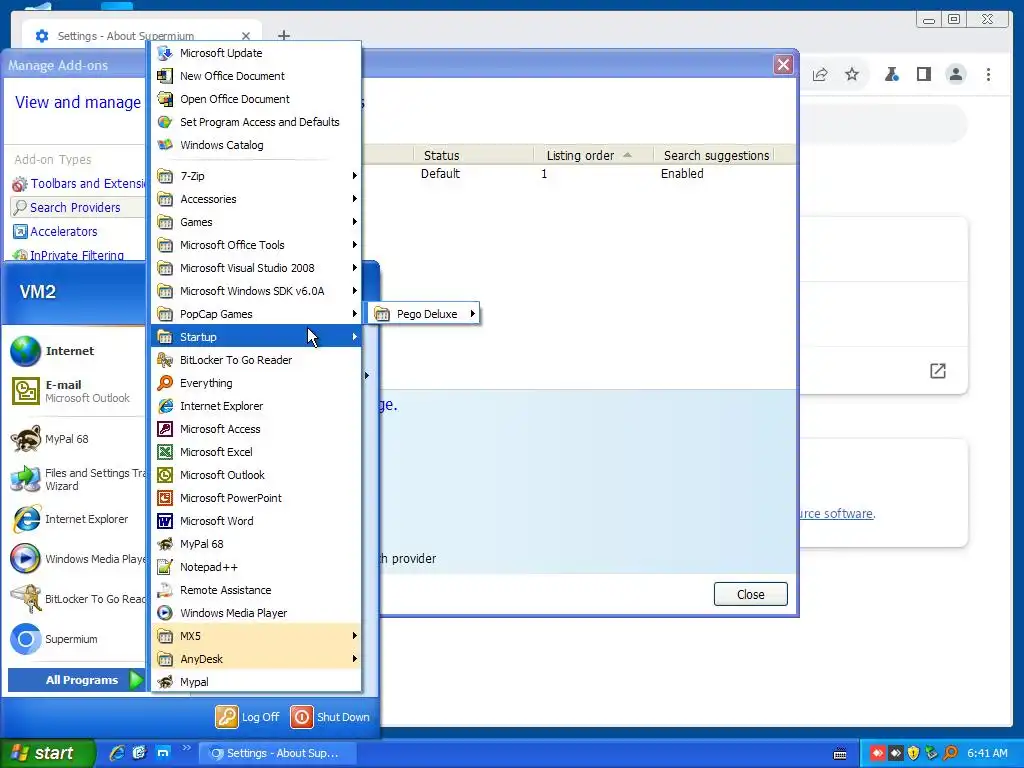Open Everything search program
1024x768 pixels.
(x=256, y=383)
